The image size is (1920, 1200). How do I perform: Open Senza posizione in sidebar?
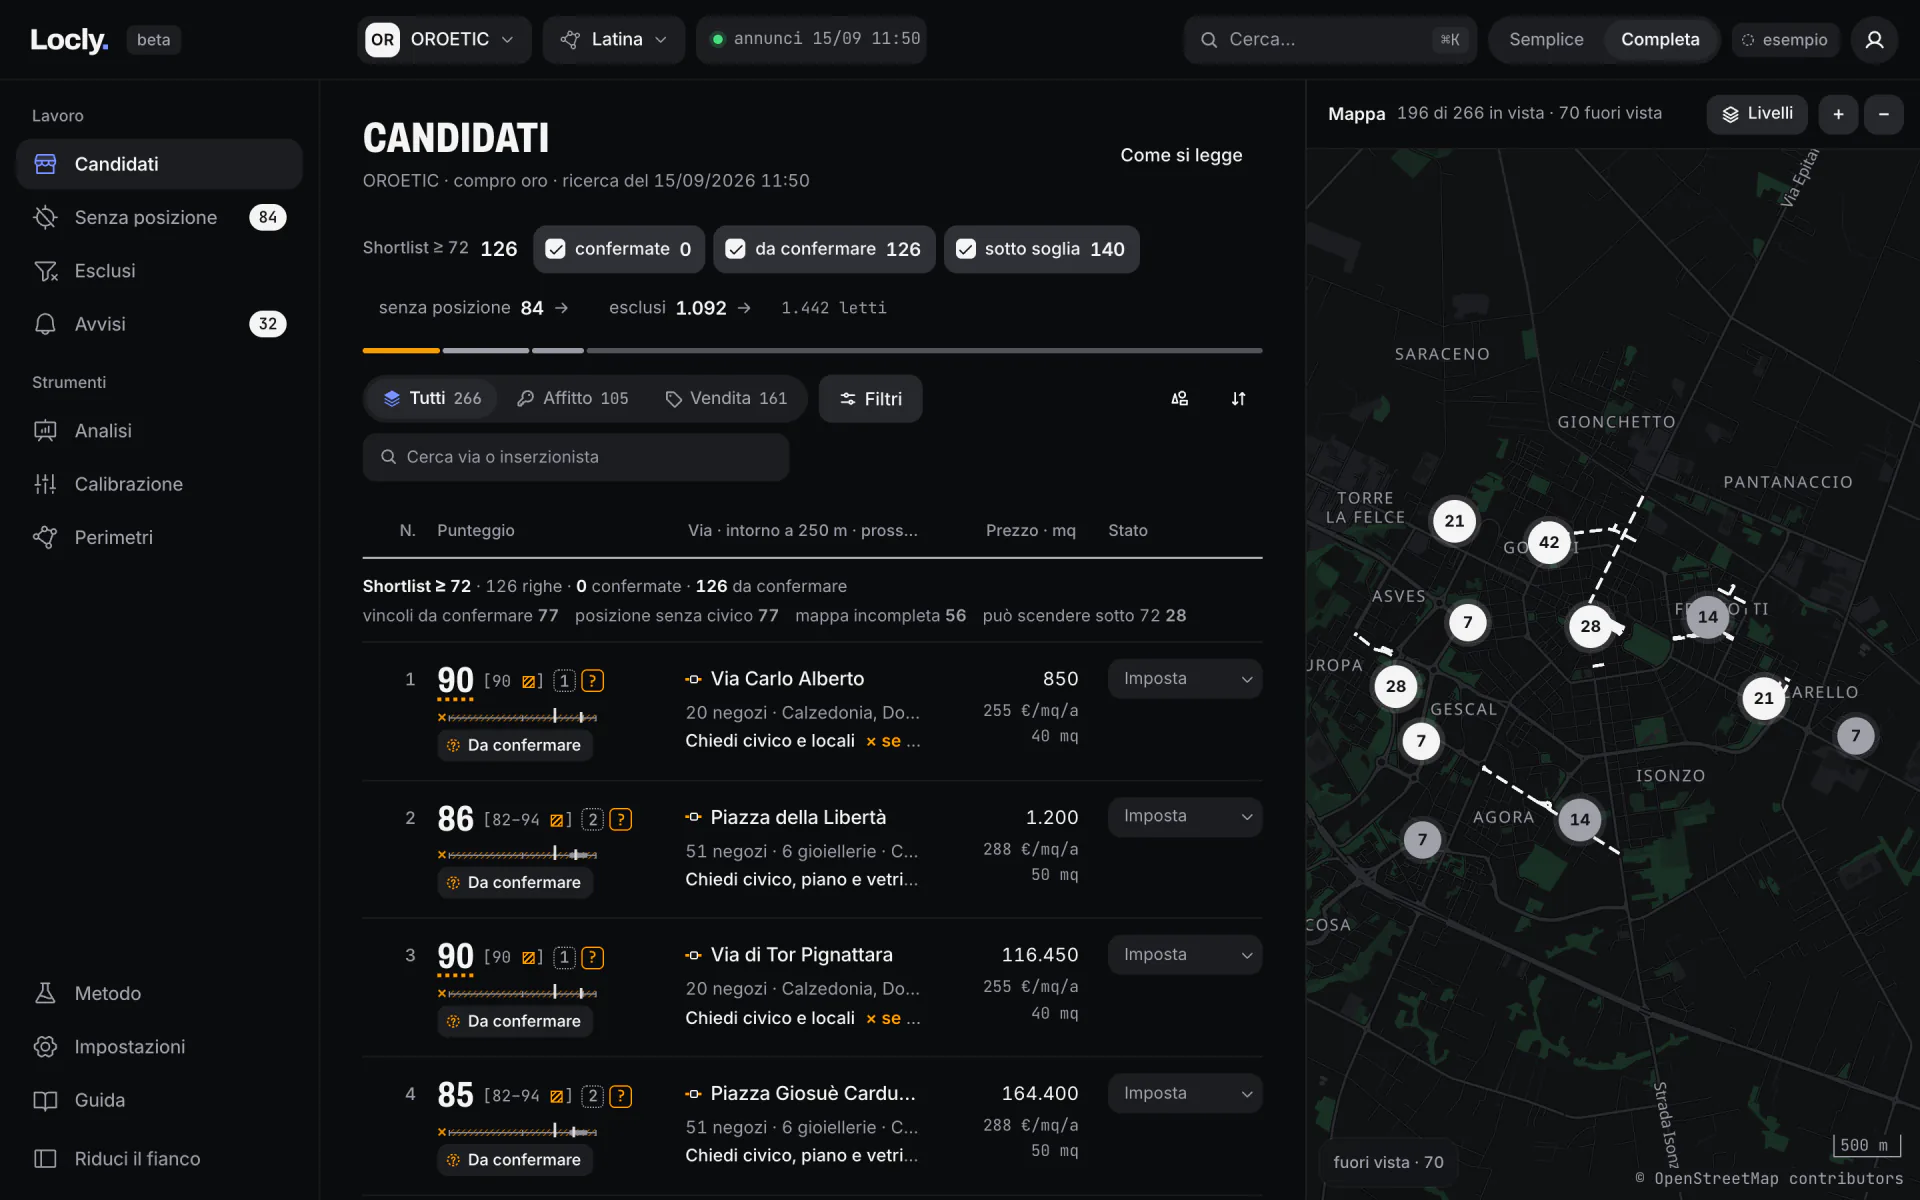(159, 217)
